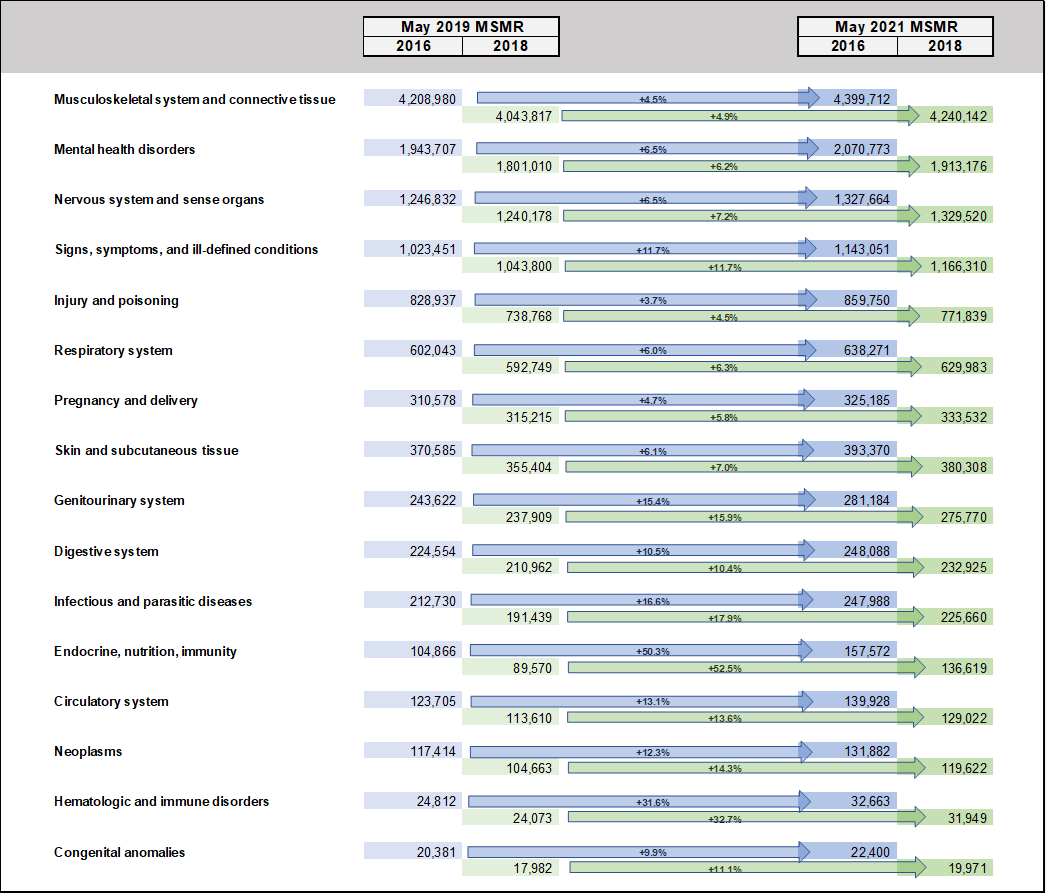Select the value 117,414
This screenshot has height=894, width=1046.
coord(433,751)
